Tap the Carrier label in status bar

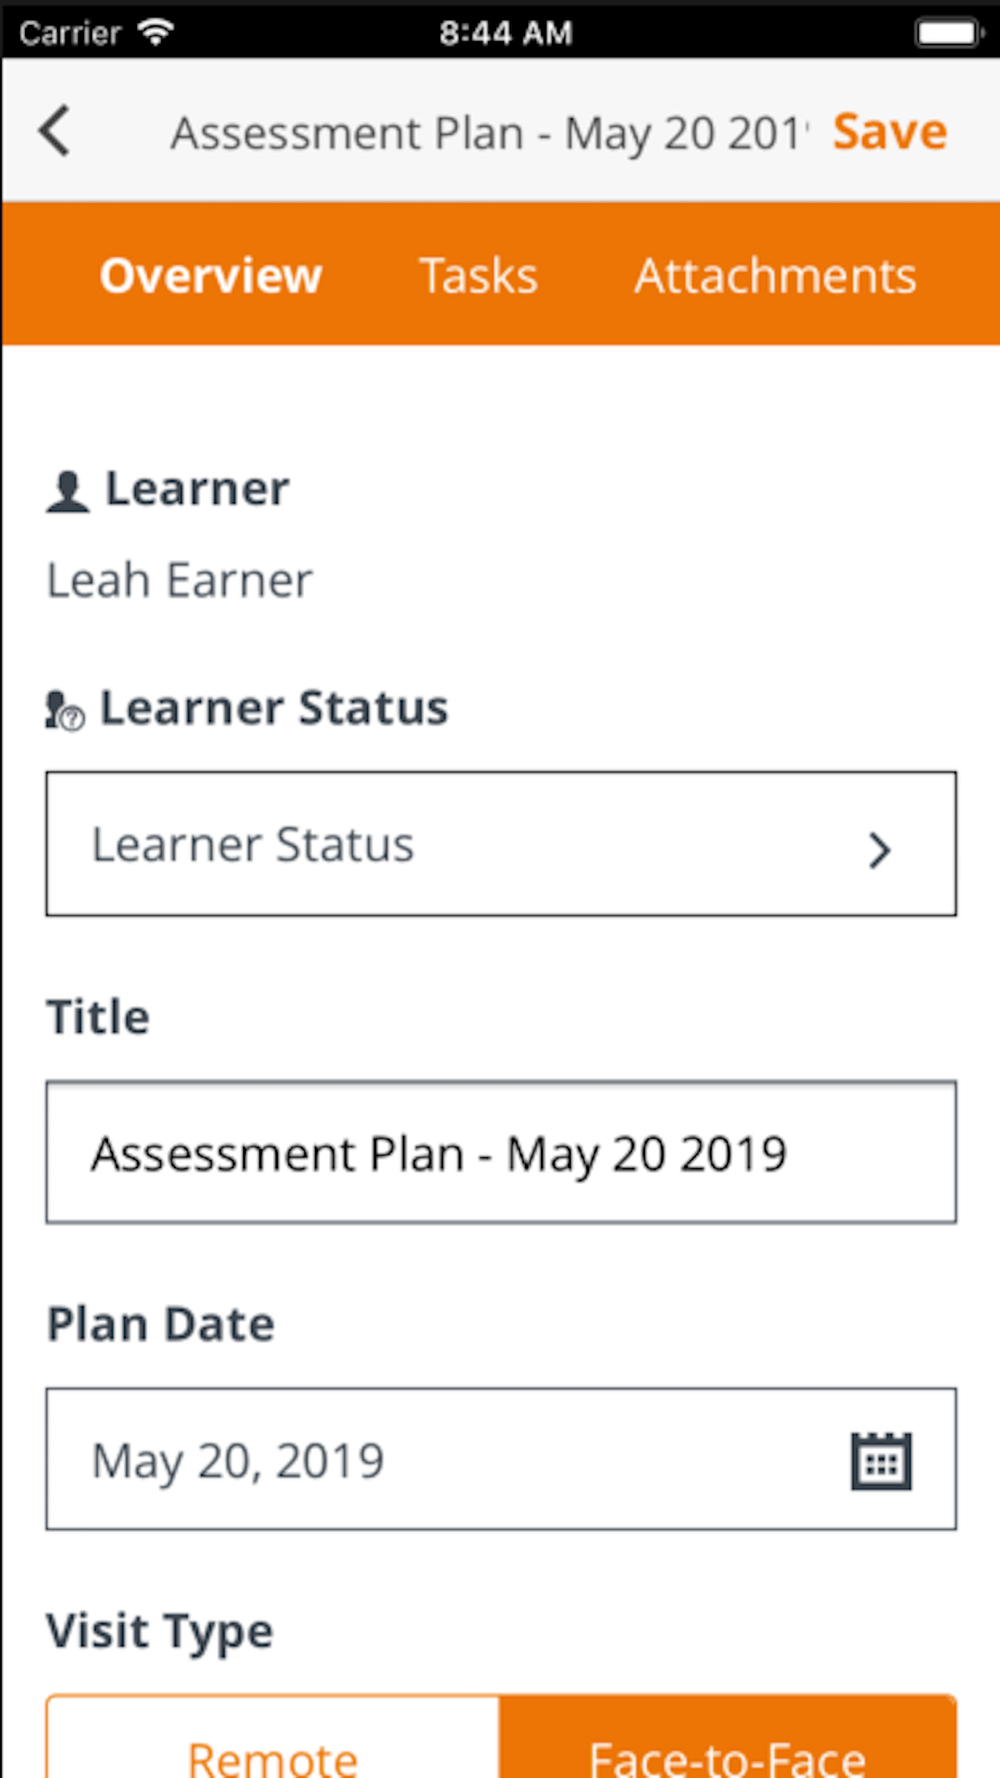point(70,33)
